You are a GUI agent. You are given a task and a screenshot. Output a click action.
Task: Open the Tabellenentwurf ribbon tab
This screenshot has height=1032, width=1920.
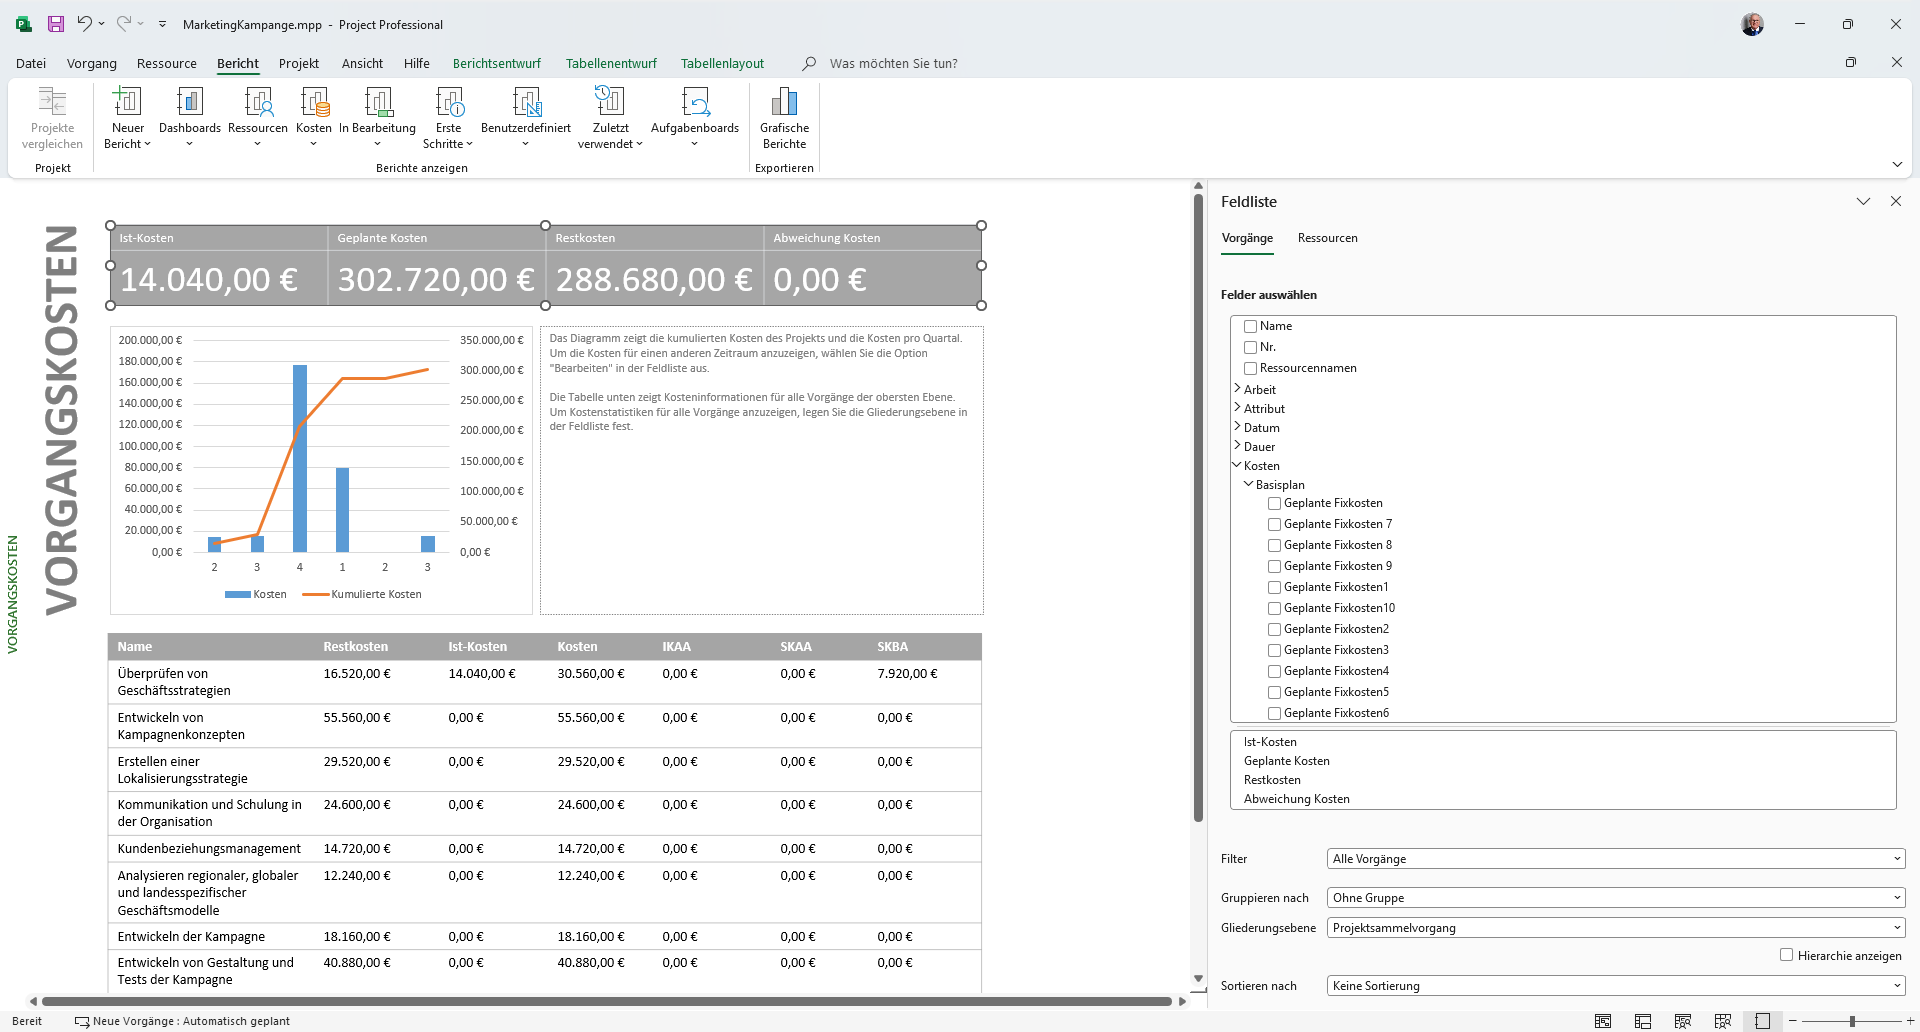(x=611, y=63)
